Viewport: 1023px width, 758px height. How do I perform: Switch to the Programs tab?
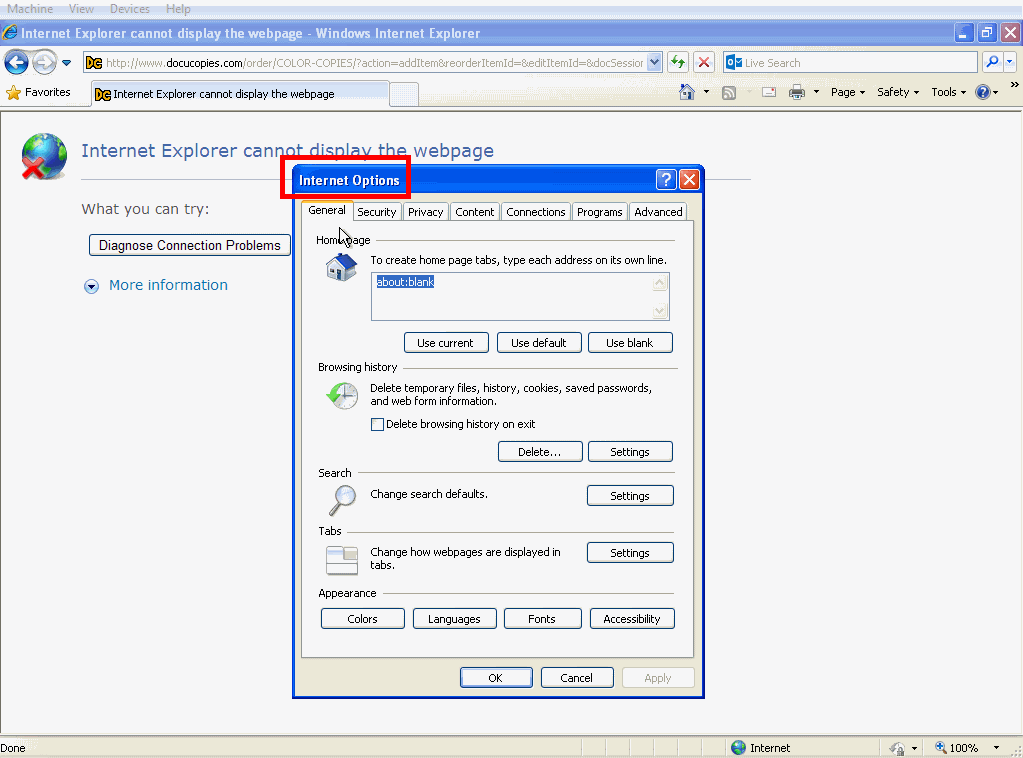coord(600,212)
